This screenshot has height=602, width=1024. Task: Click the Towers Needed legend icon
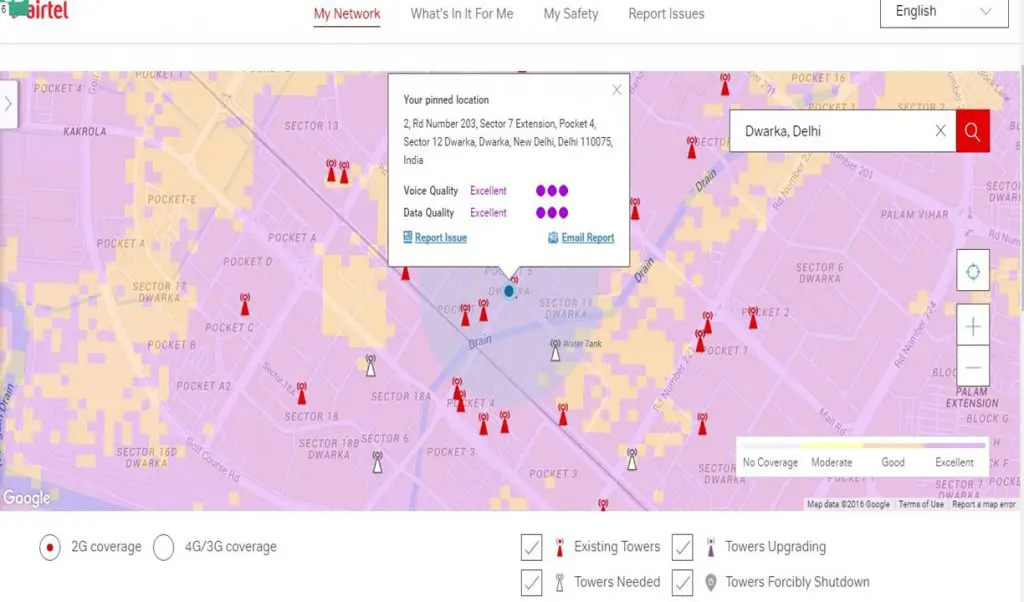click(x=559, y=582)
